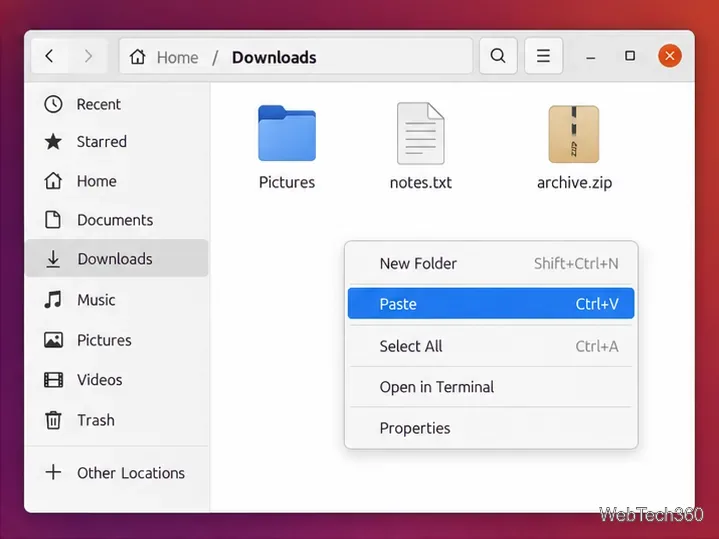719x539 pixels.
Task: Open Other Locations in sidebar
Action: click(x=131, y=473)
